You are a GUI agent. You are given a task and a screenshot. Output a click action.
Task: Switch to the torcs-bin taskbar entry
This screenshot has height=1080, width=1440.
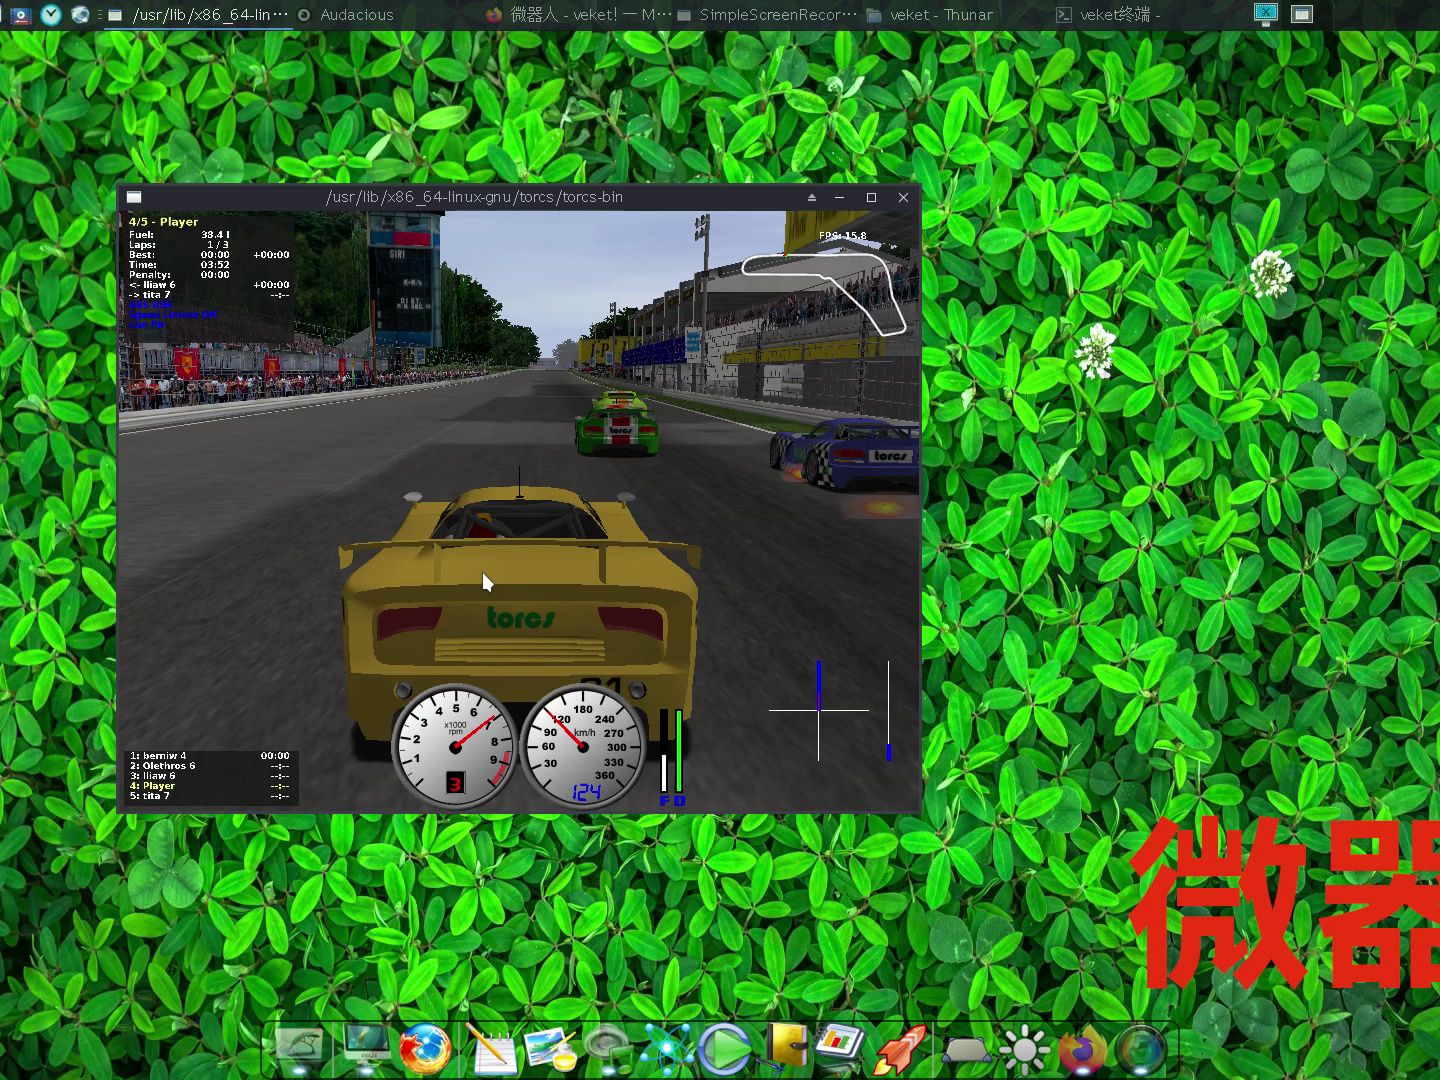click(198, 15)
